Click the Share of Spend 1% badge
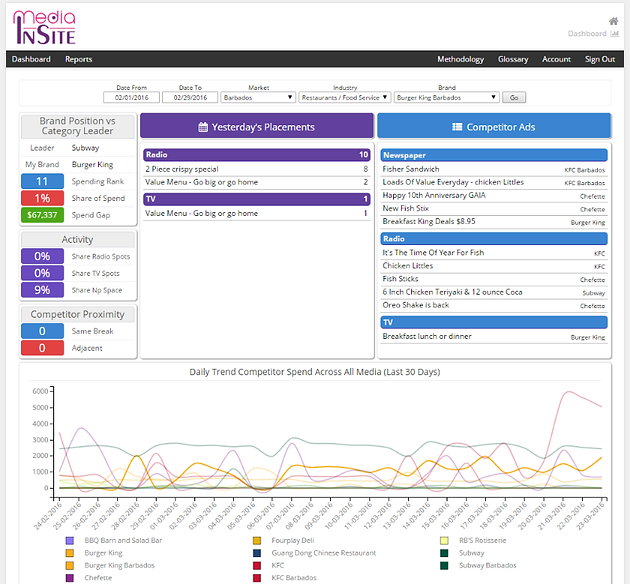630x584 pixels. [42, 198]
